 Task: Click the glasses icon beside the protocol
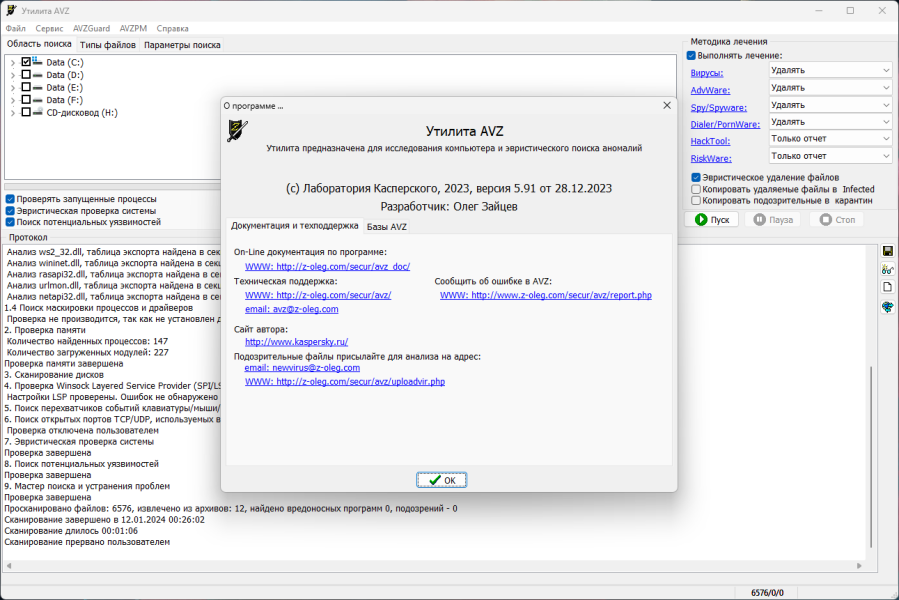point(888,269)
